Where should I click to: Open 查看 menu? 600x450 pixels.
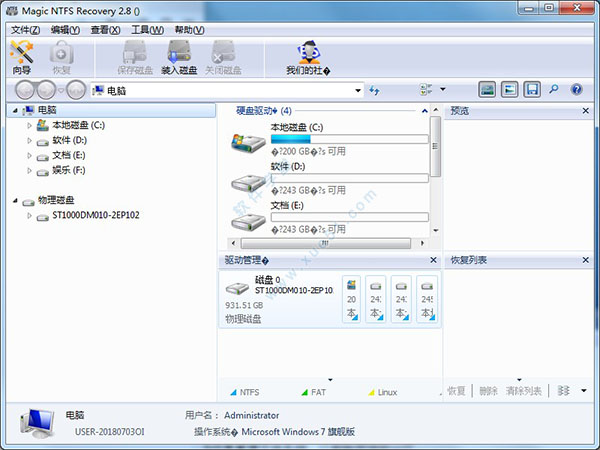105,30
